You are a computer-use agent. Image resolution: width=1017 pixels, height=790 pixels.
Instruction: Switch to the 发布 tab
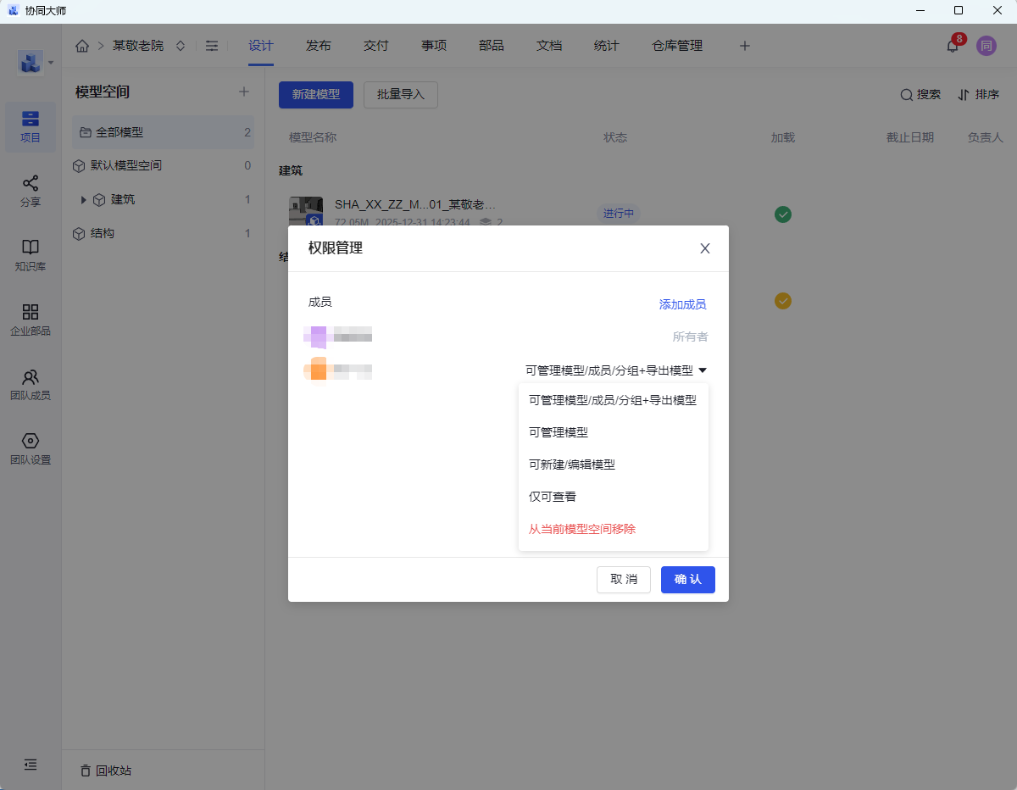point(319,46)
